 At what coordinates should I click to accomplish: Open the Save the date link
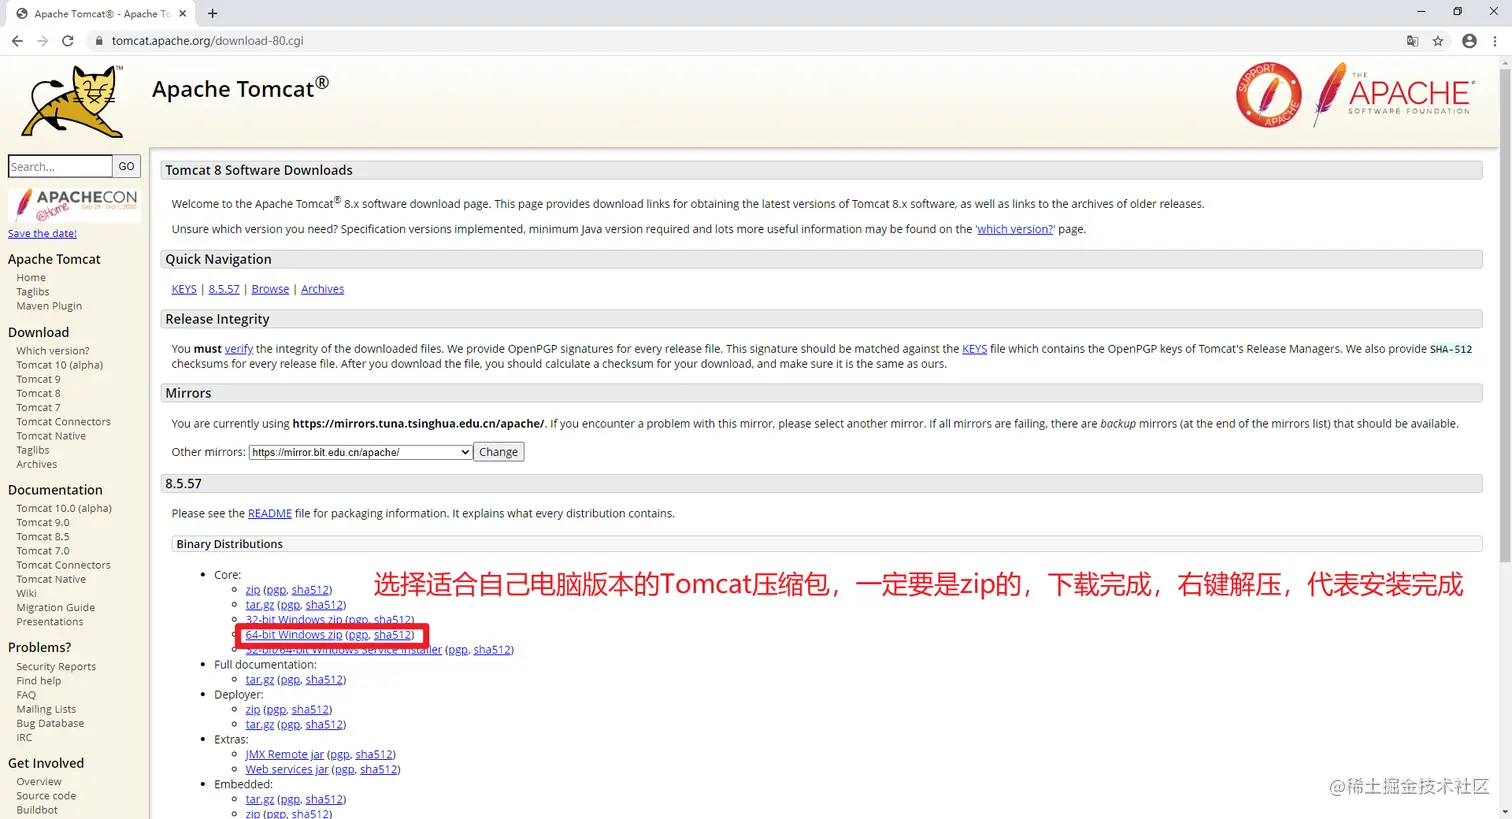tap(42, 233)
